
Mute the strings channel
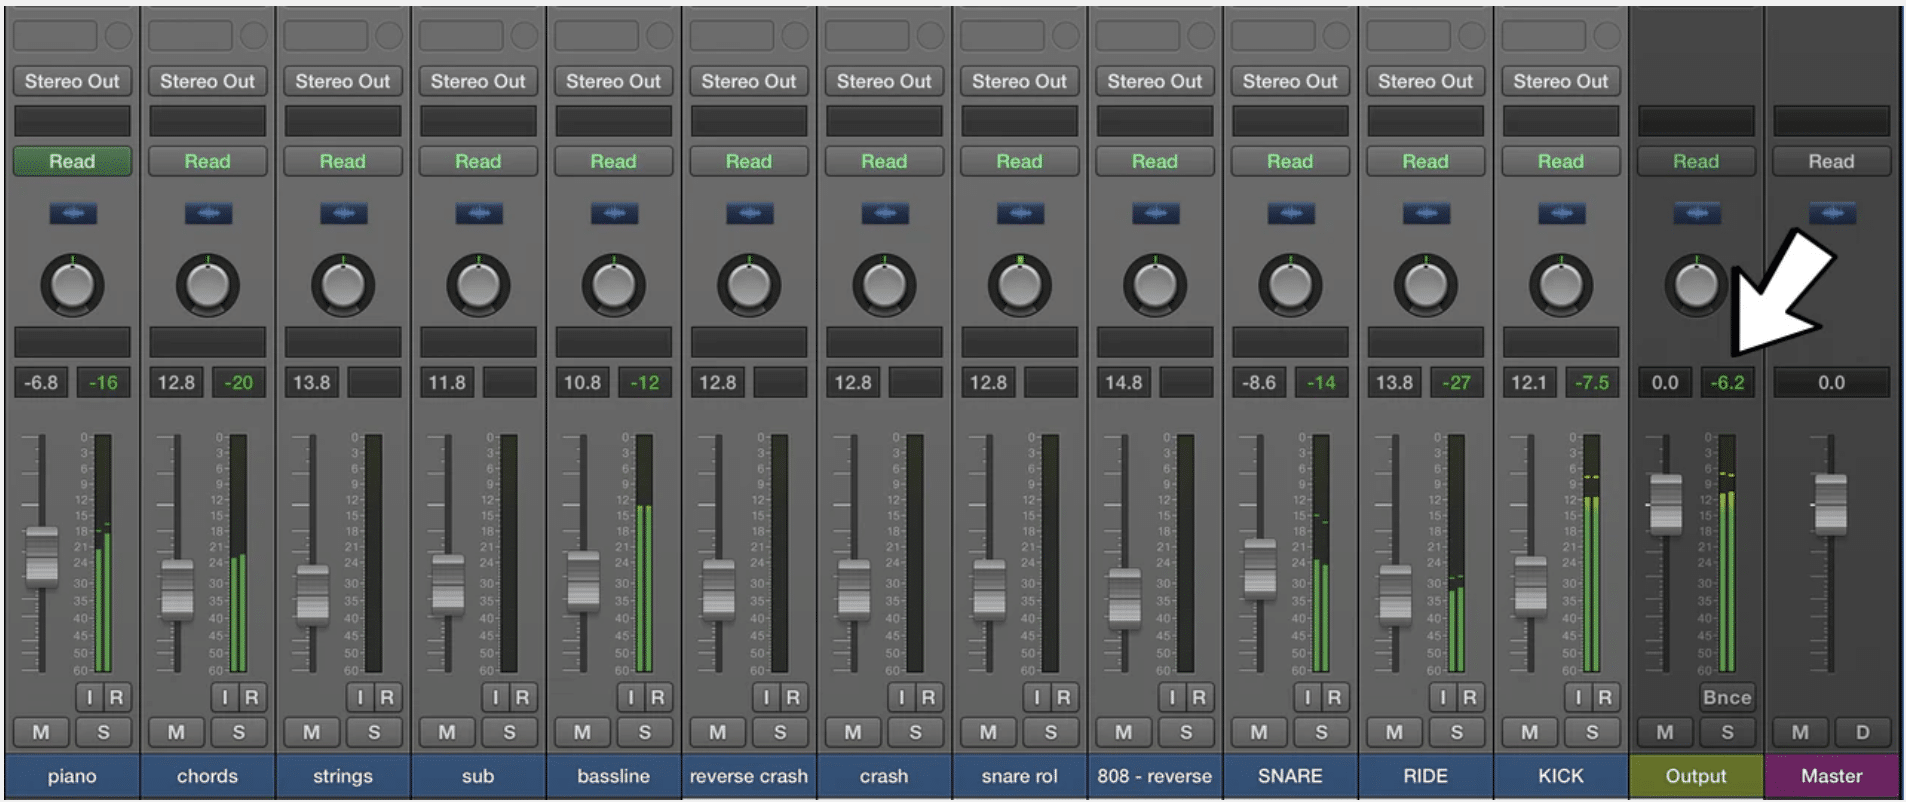click(312, 732)
